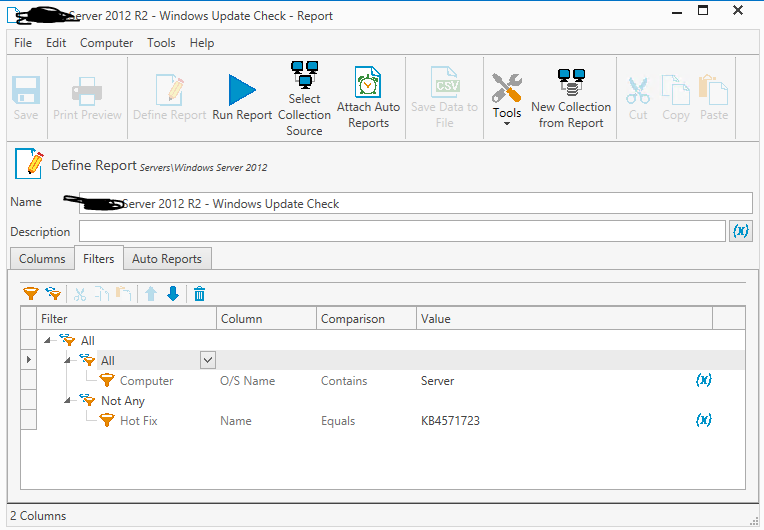Delete the selected filter with trash icon
The height and width of the screenshot is (530, 764).
[x=200, y=294]
